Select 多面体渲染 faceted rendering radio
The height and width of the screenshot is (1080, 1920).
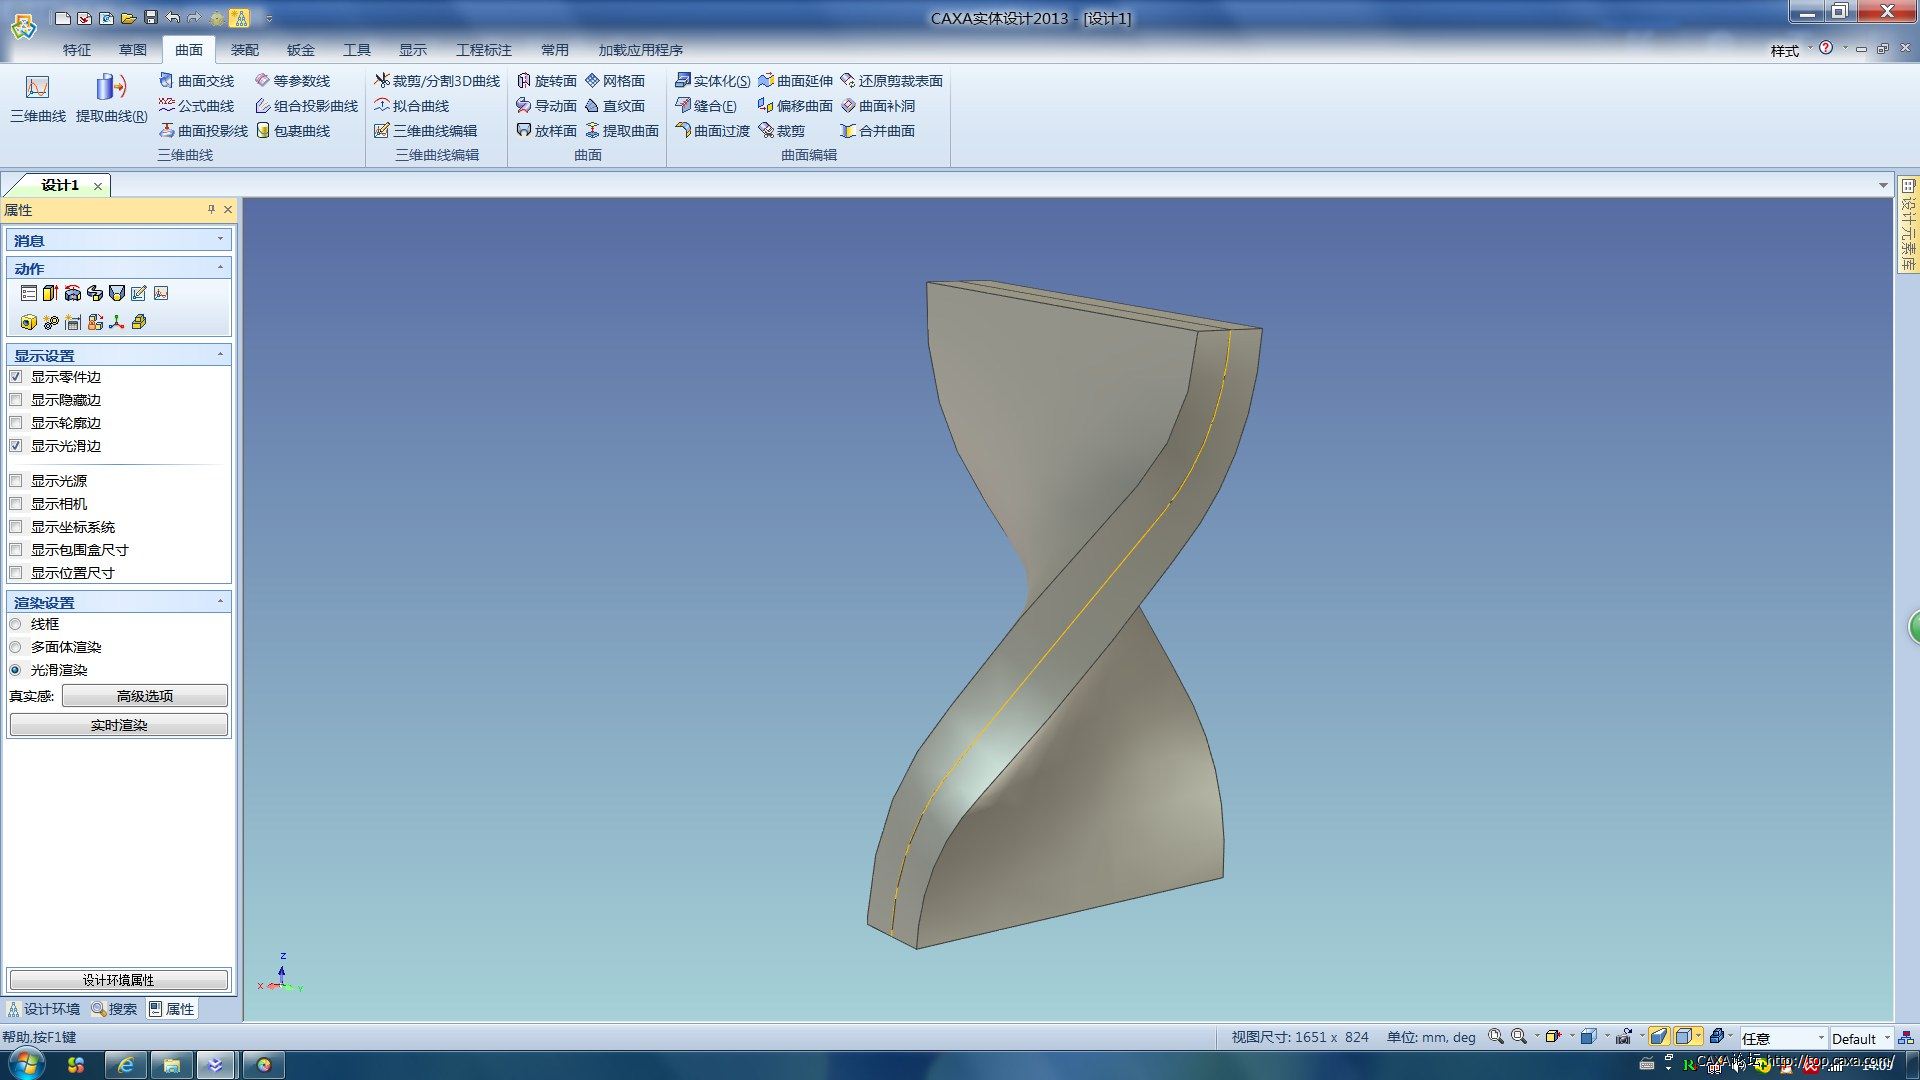point(15,647)
